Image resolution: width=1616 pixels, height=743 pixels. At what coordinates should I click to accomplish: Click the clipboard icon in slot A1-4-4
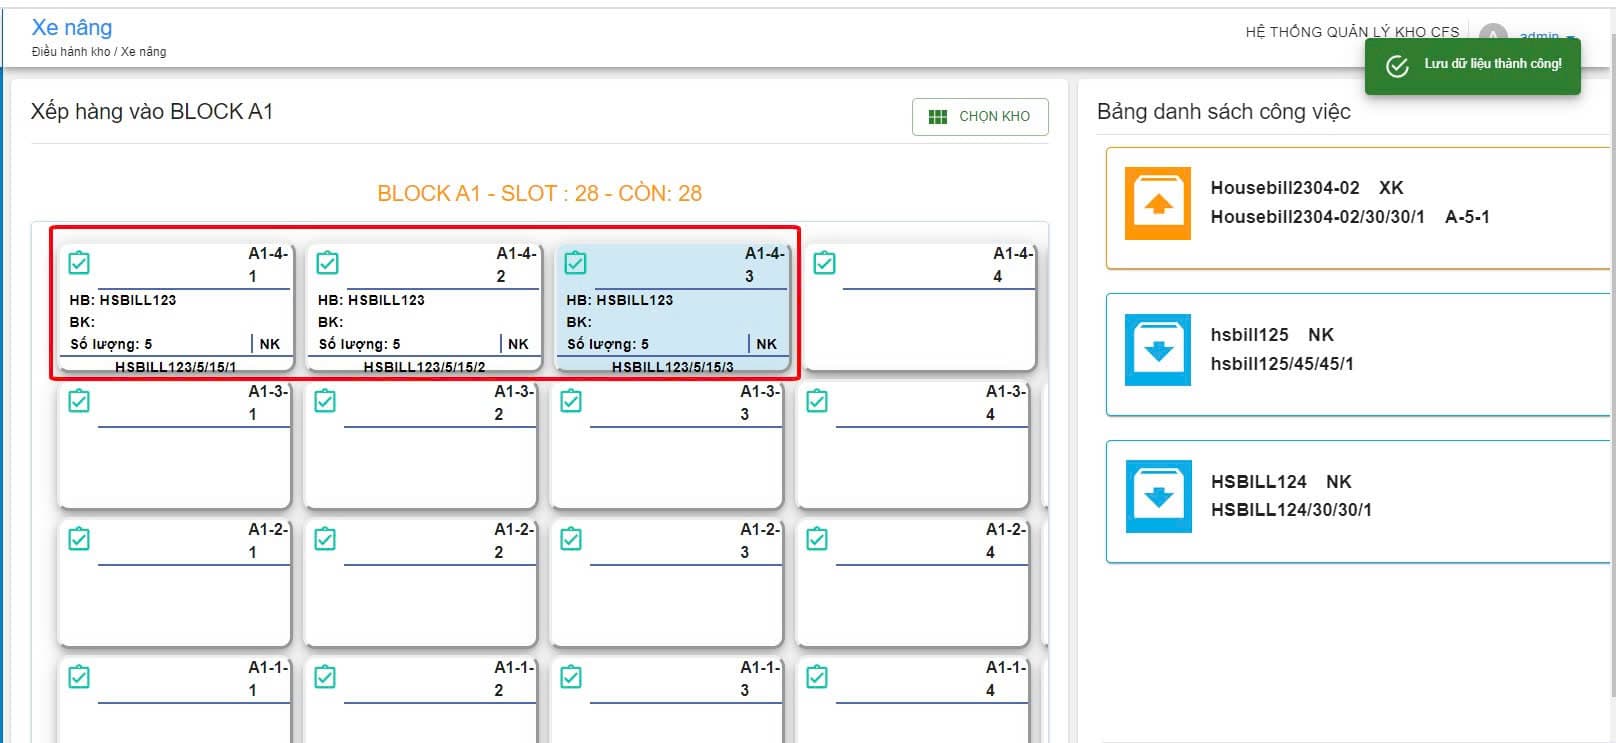pyautogui.click(x=825, y=263)
